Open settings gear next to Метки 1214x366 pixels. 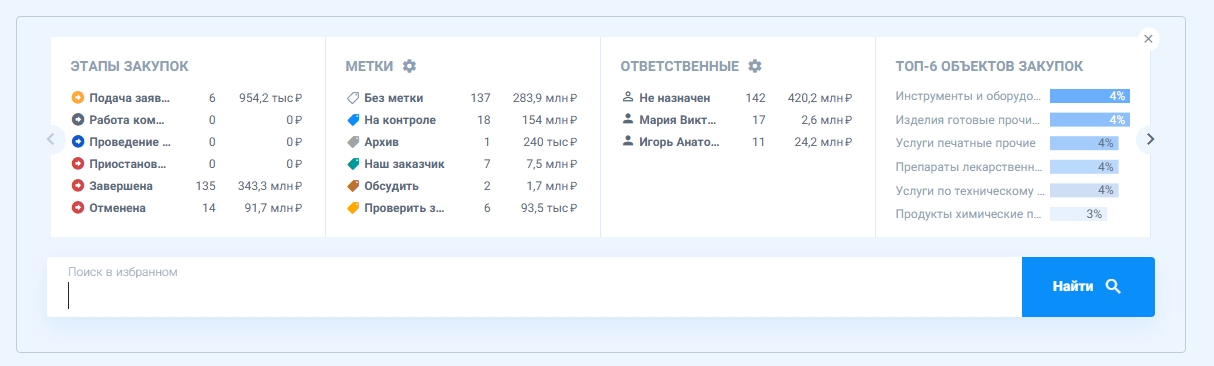tap(409, 66)
